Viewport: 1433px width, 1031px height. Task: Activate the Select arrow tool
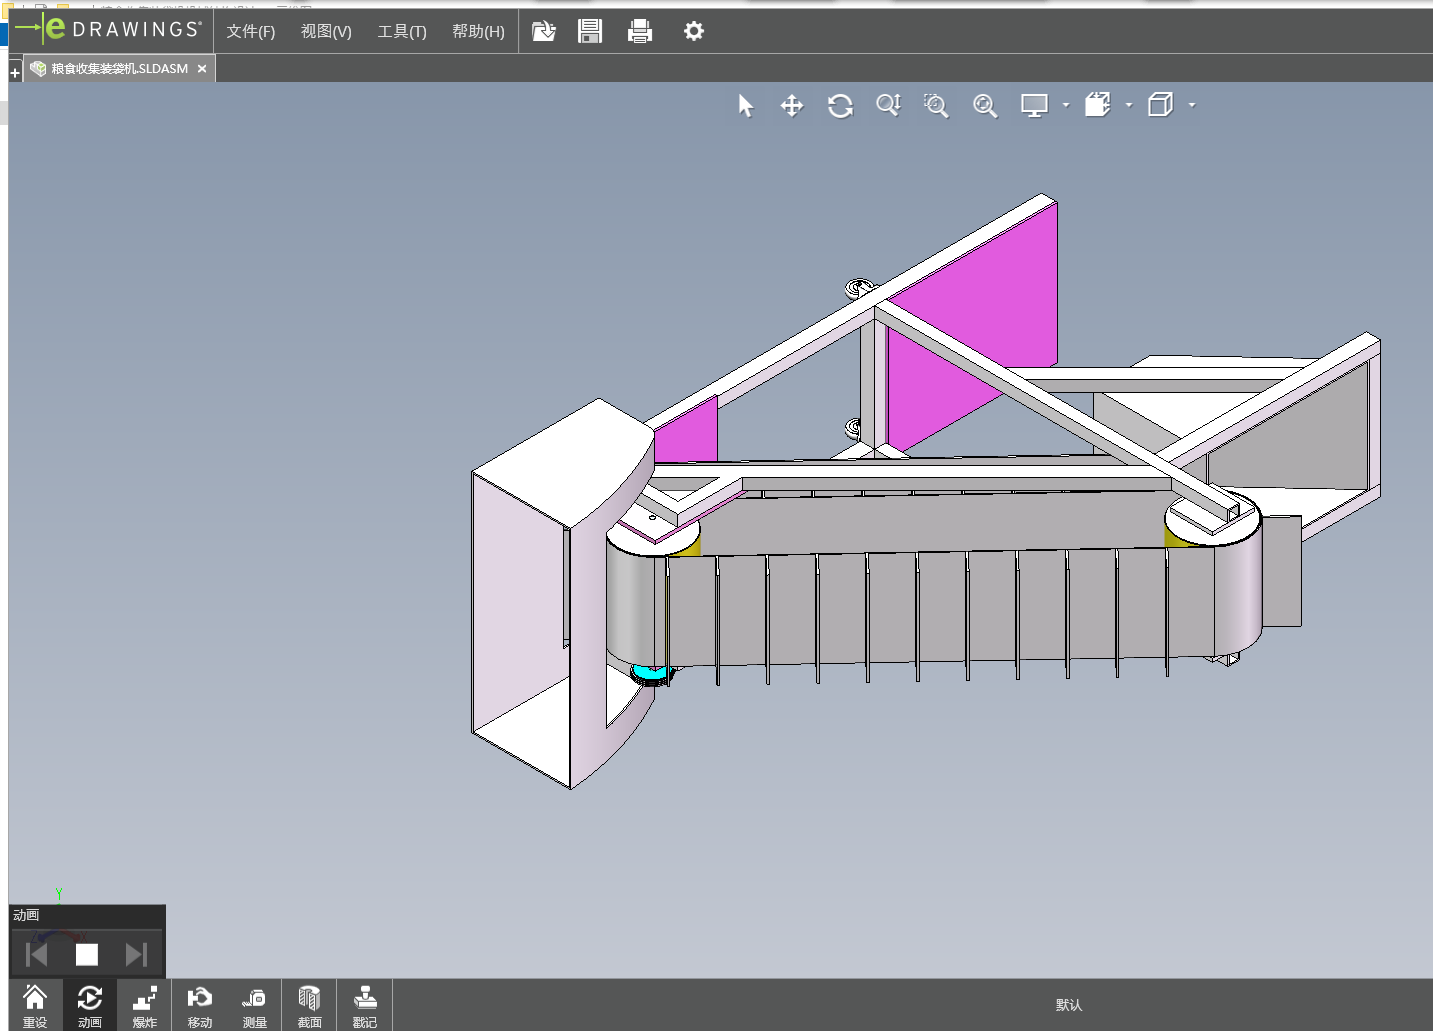click(x=746, y=105)
